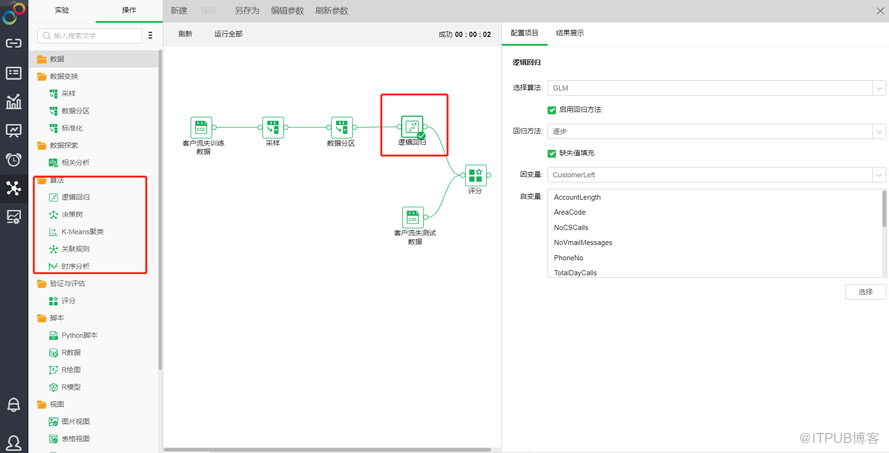The image size is (889, 453).
Task: Select the 客户流失测试数据 SQL node on the canvas
Action: 413,218
